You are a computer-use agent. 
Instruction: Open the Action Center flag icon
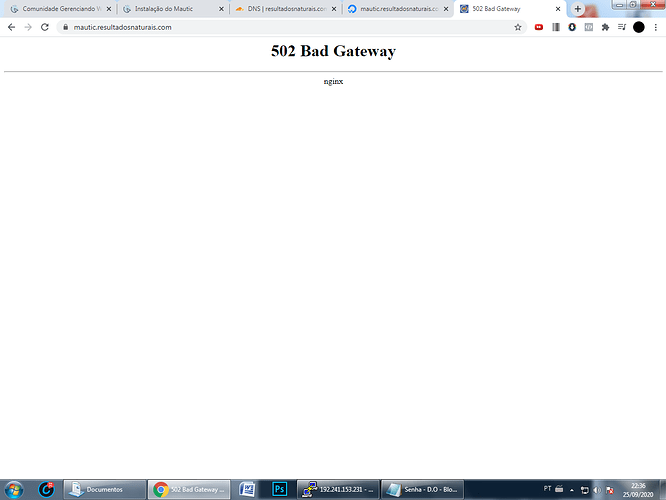(610, 490)
